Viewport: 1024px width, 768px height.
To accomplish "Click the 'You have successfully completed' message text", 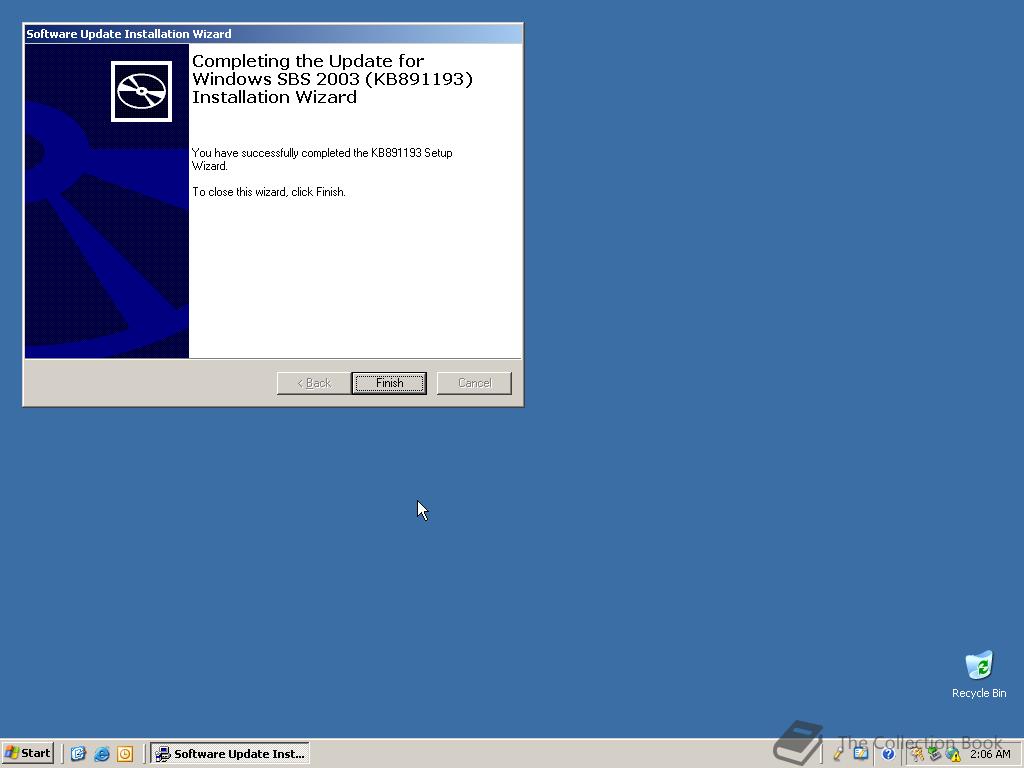I will [322, 159].
